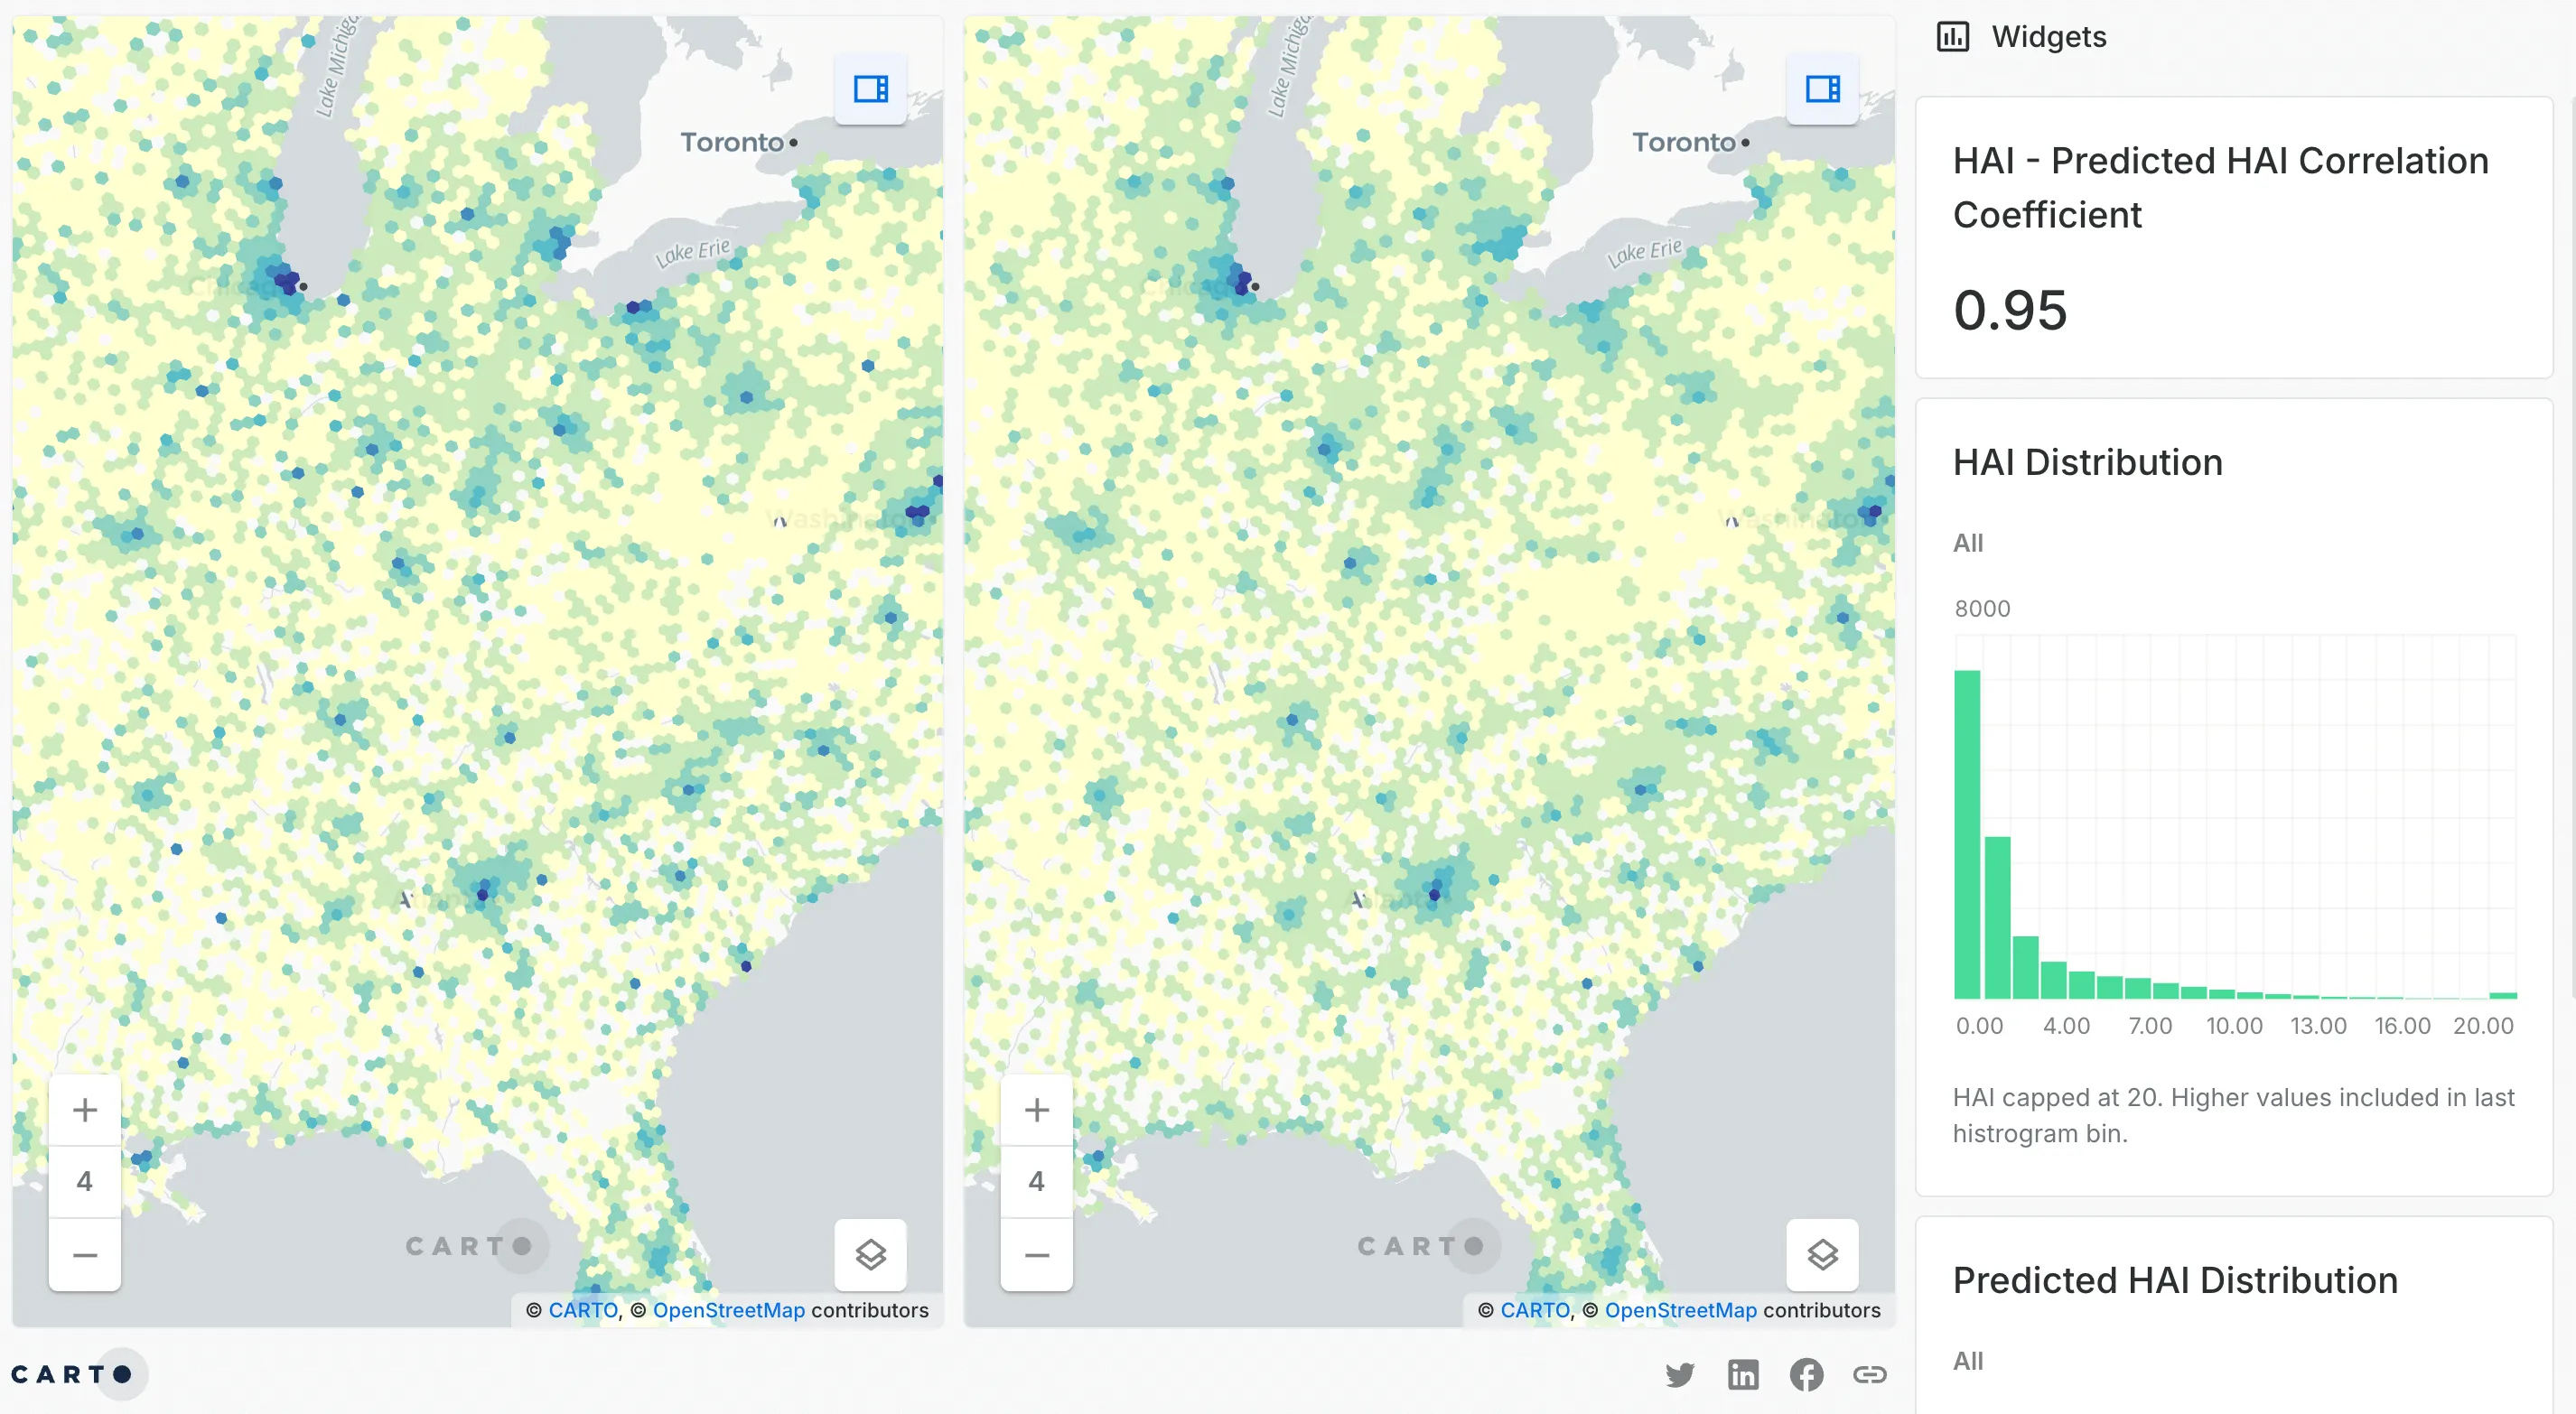Click the Widgets chart icon
This screenshot has height=1414, width=2576.
tap(1952, 37)
